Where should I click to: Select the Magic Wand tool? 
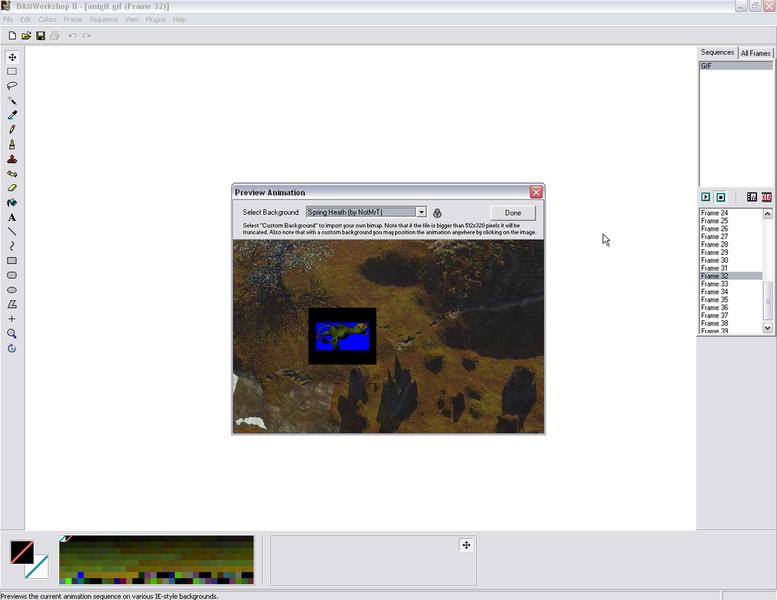[12, 101]
